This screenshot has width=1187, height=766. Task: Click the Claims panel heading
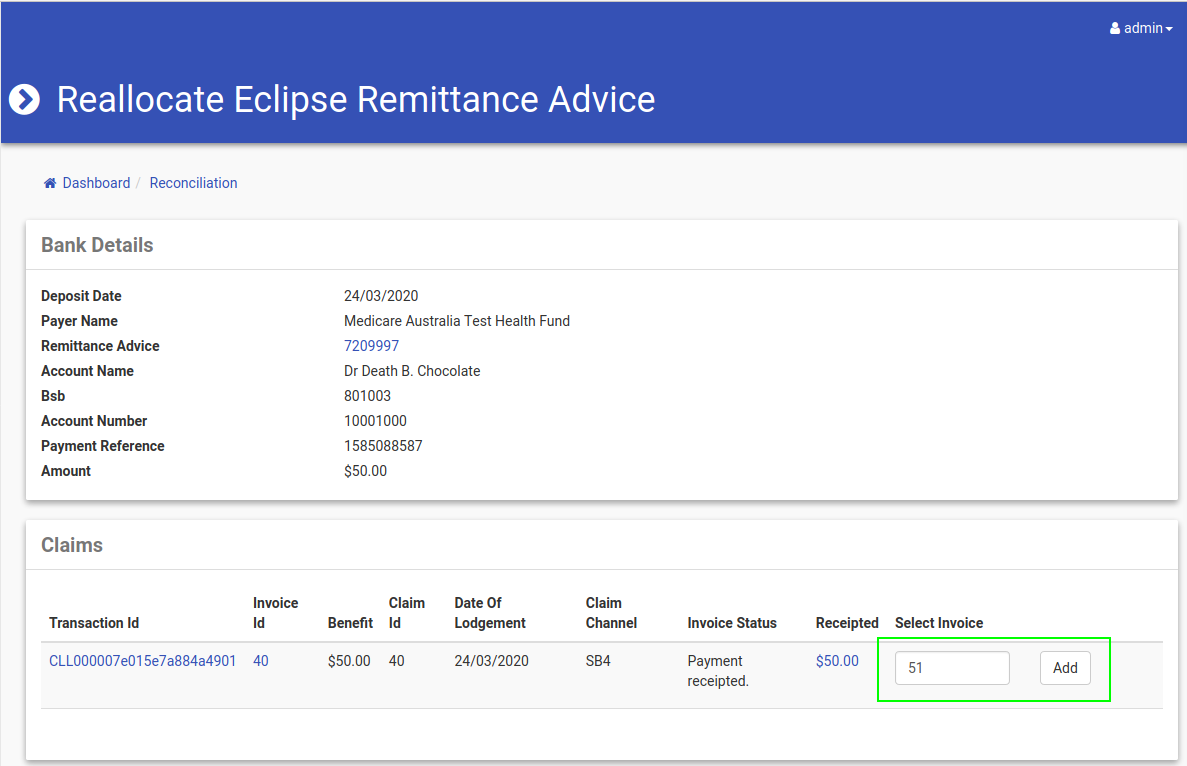(x=72, y=545)
